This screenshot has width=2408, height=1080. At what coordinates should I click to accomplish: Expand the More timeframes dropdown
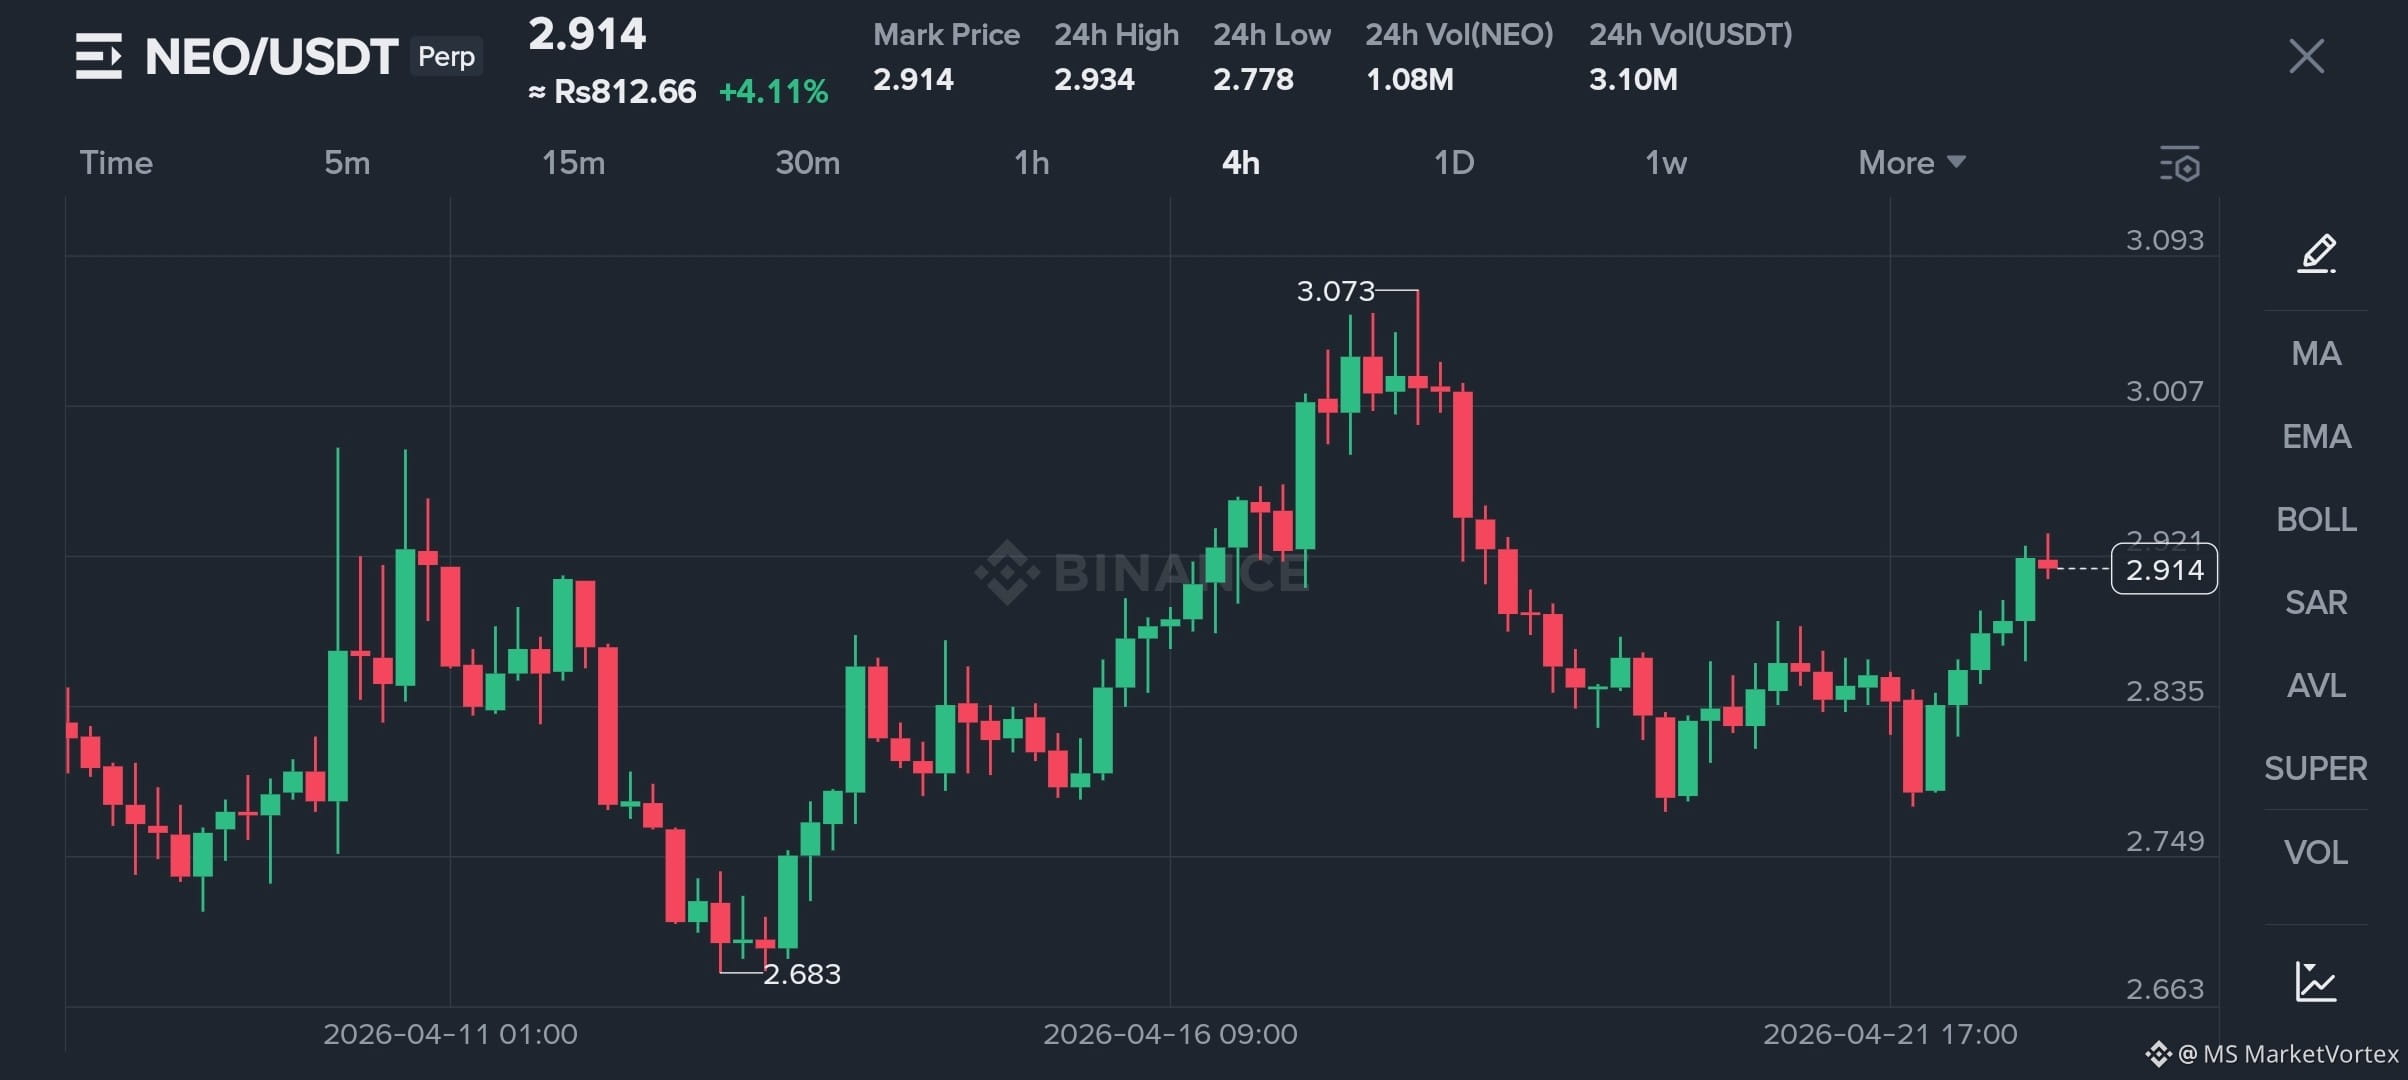tap(1912, 162)
